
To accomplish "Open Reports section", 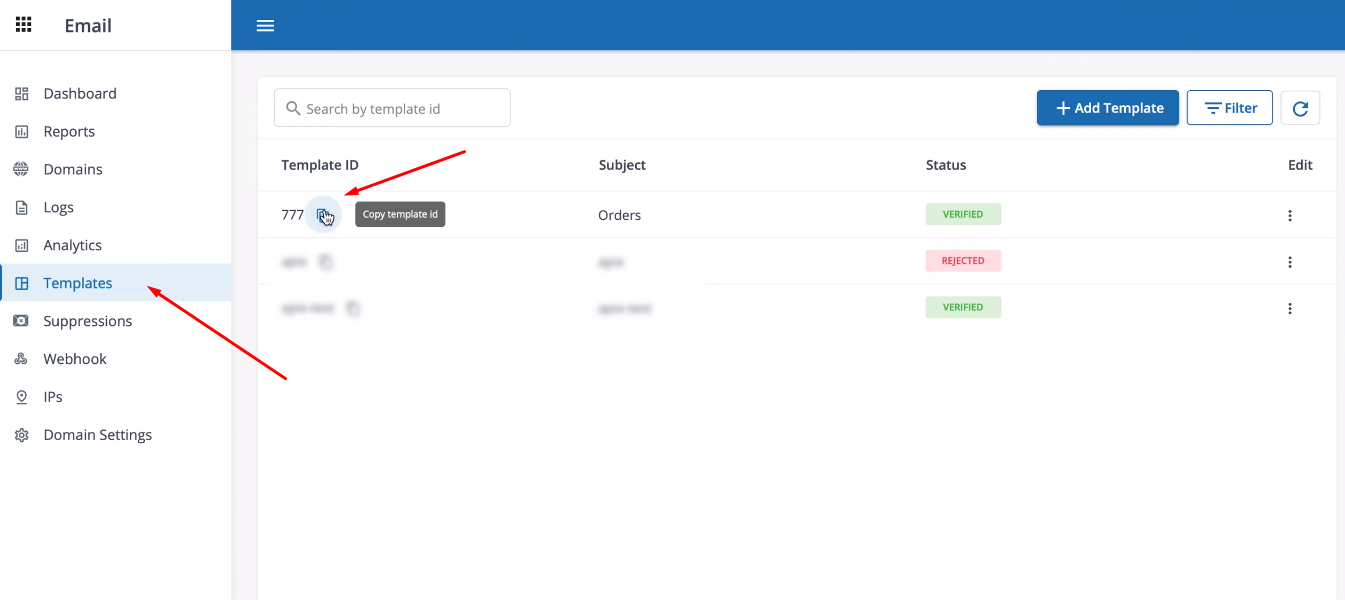I will pos(69,132).
